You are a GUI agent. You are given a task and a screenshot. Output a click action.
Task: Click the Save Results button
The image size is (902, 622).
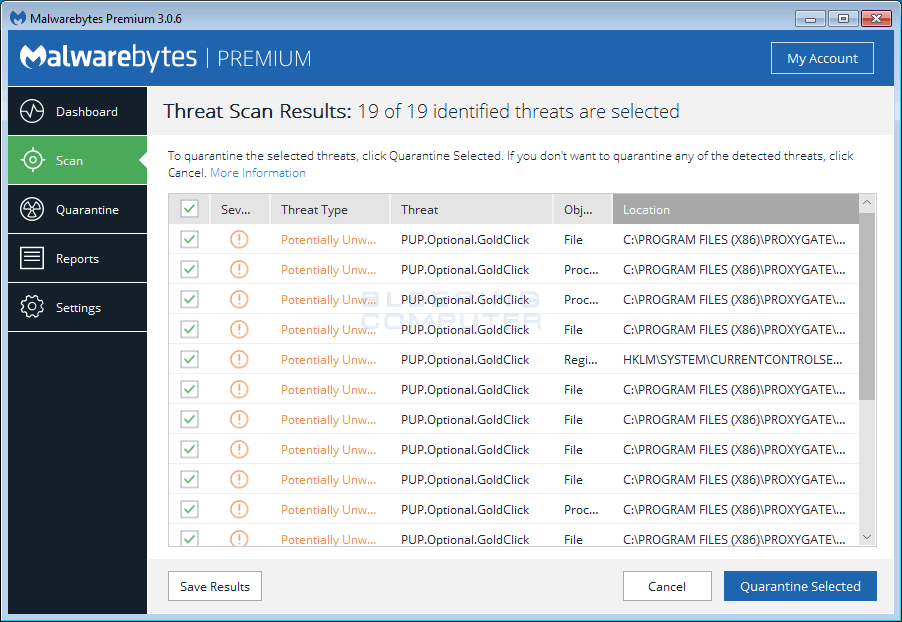coord(215,586)
